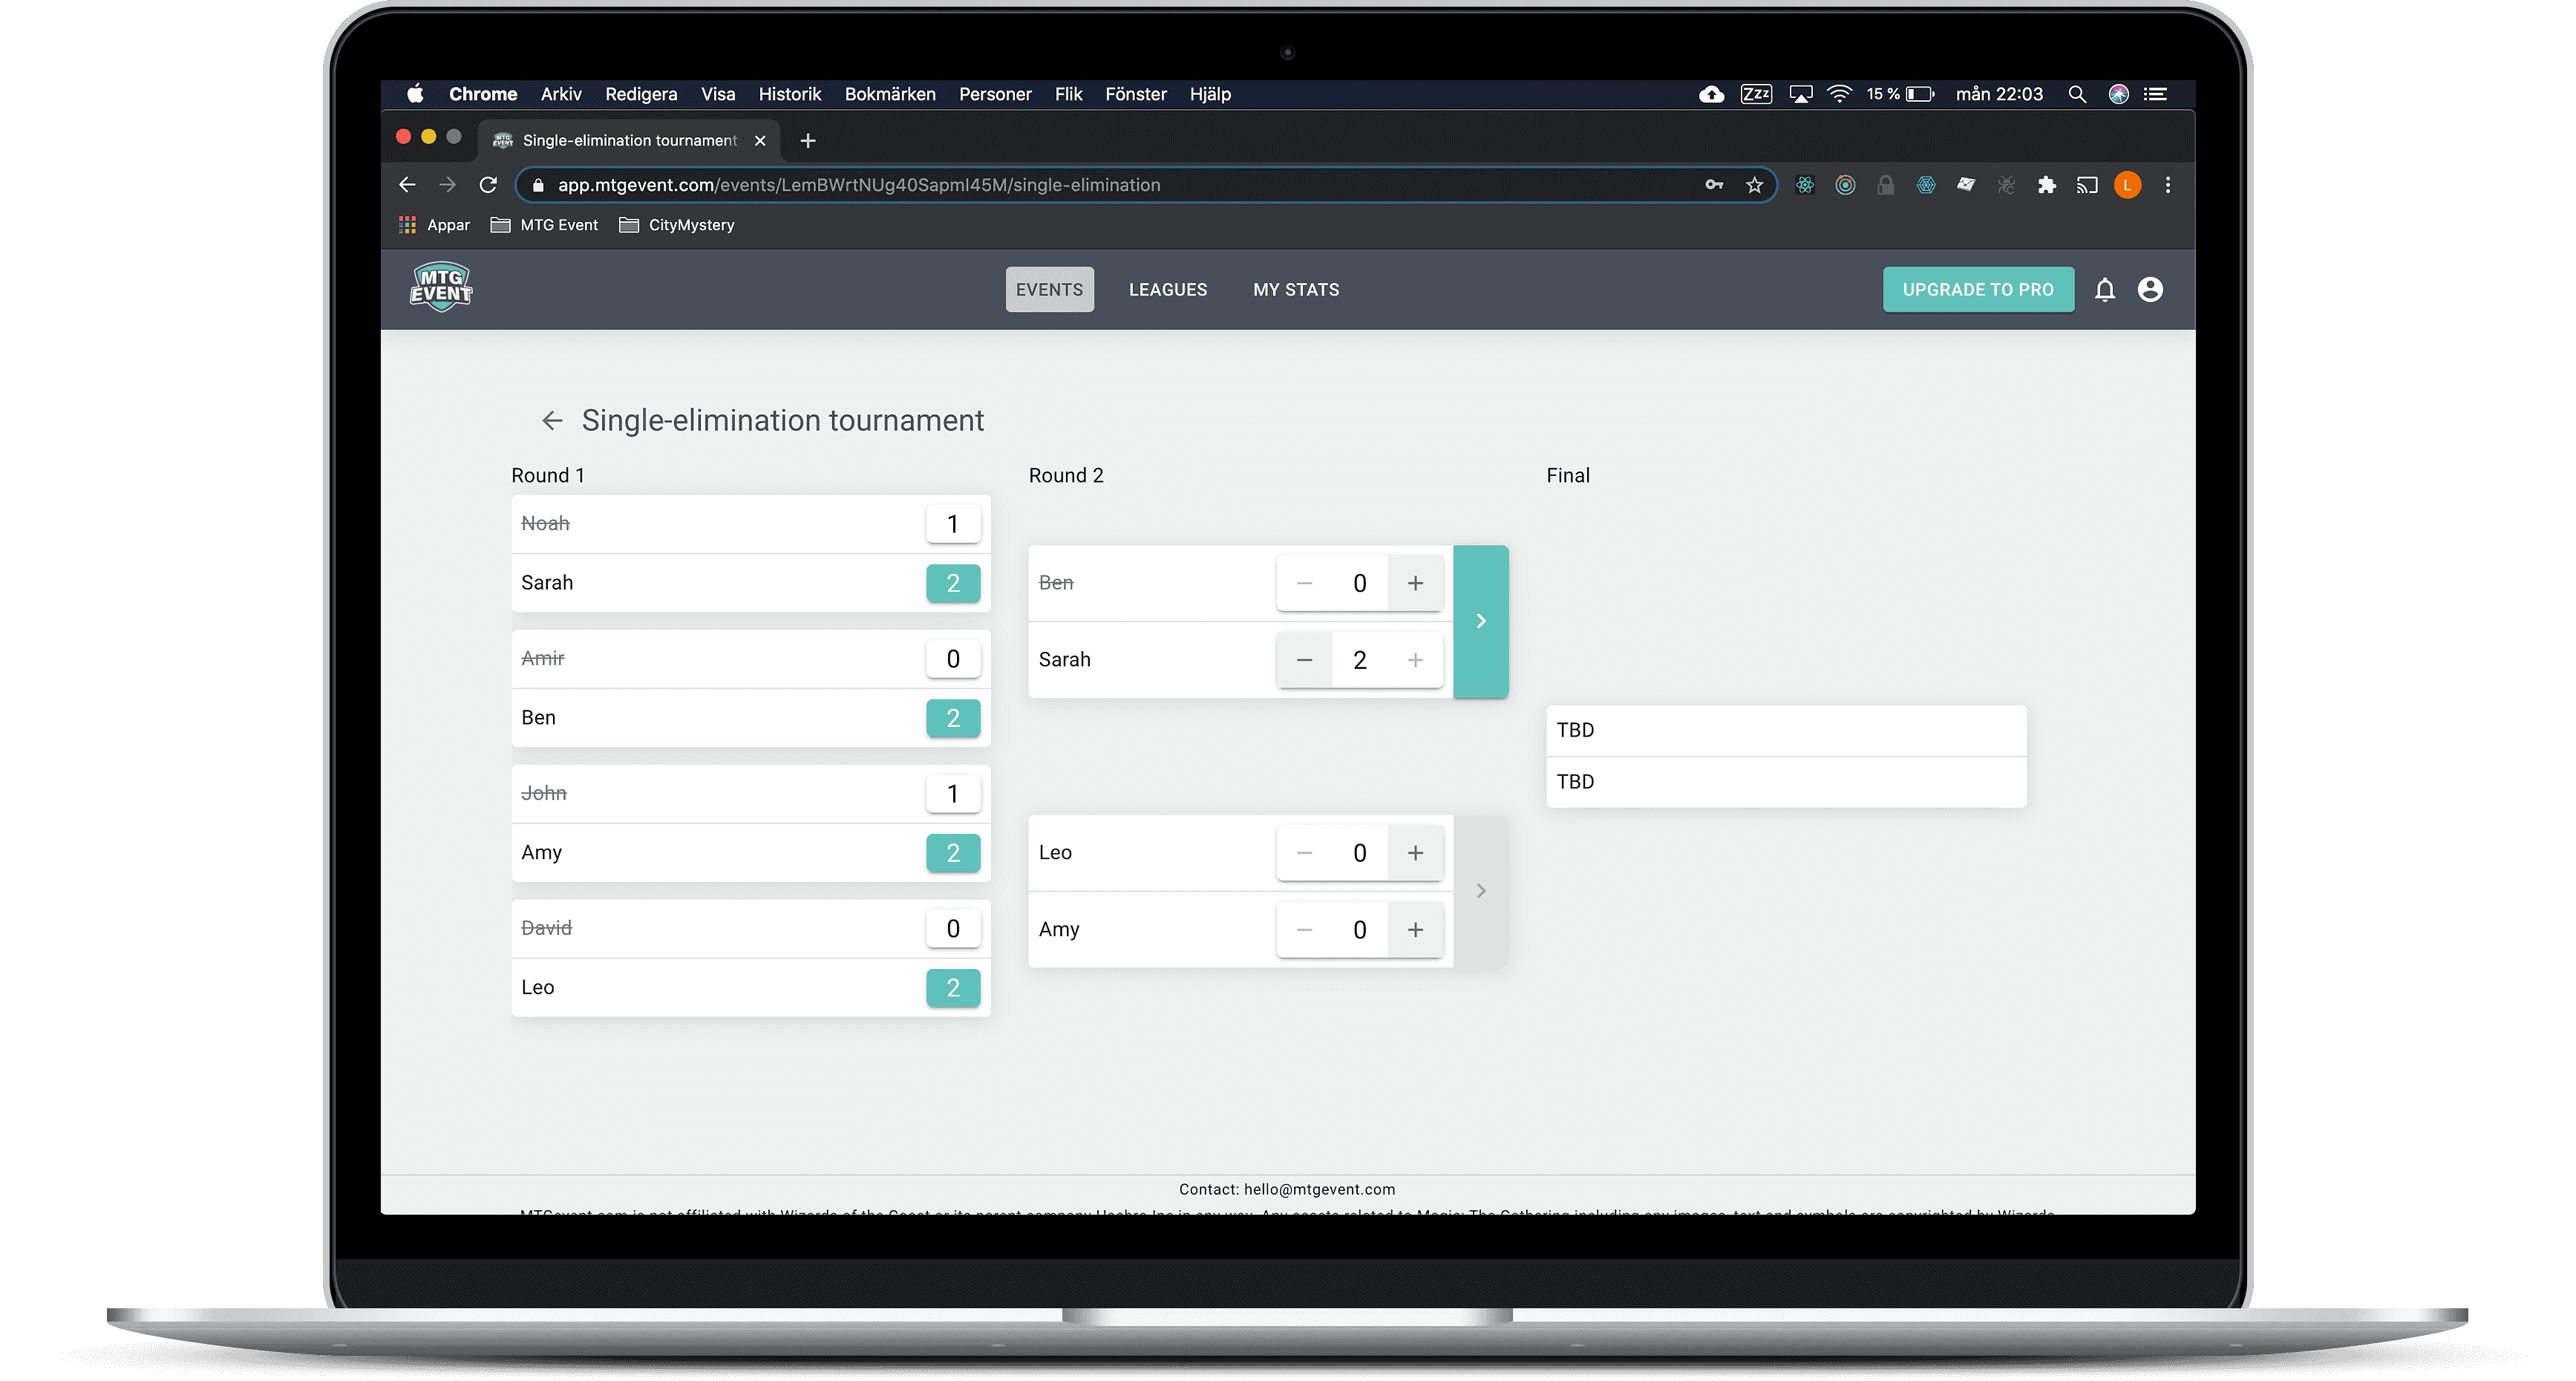Screen dimensions: 2576x1381
Task: Open the My Stats tab
Action: [1296, 290]
